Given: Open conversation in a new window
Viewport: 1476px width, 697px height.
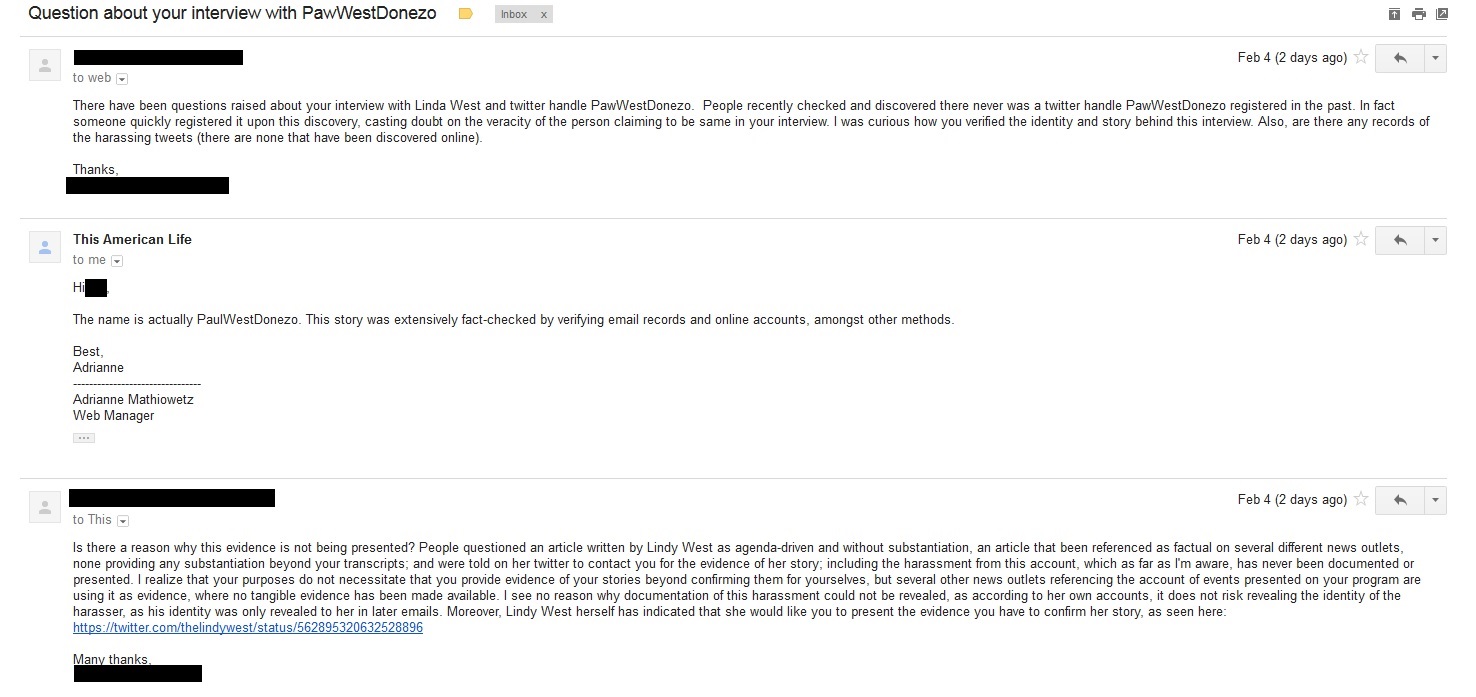Looking at the screenshot, I should (x=1441, y=14).
